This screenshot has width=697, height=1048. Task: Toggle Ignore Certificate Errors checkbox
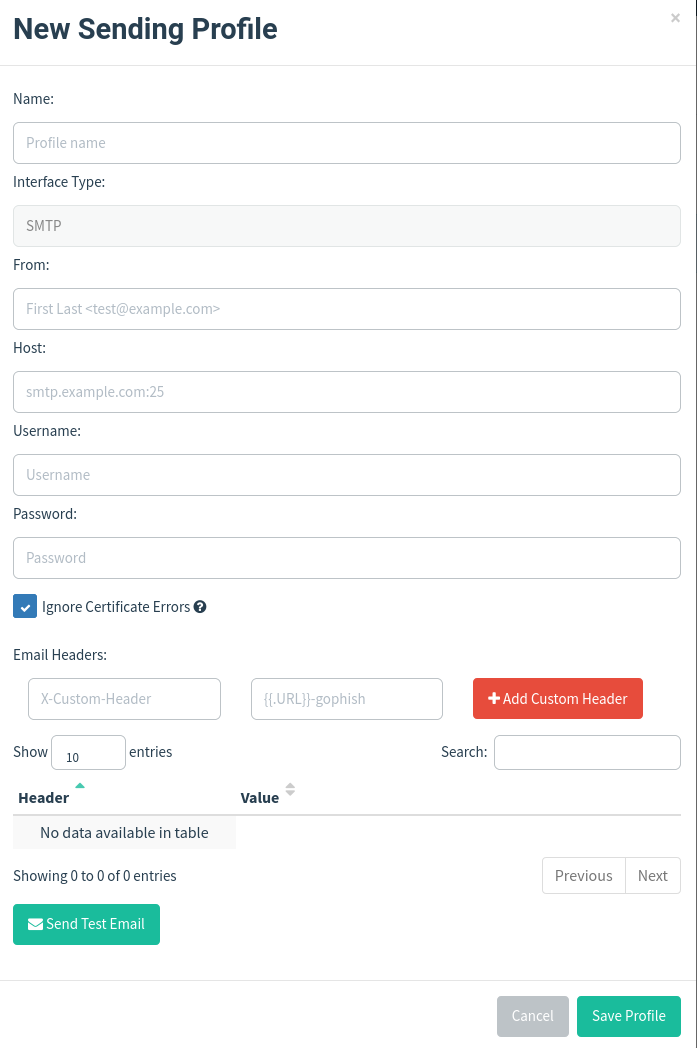coord(25,607)
